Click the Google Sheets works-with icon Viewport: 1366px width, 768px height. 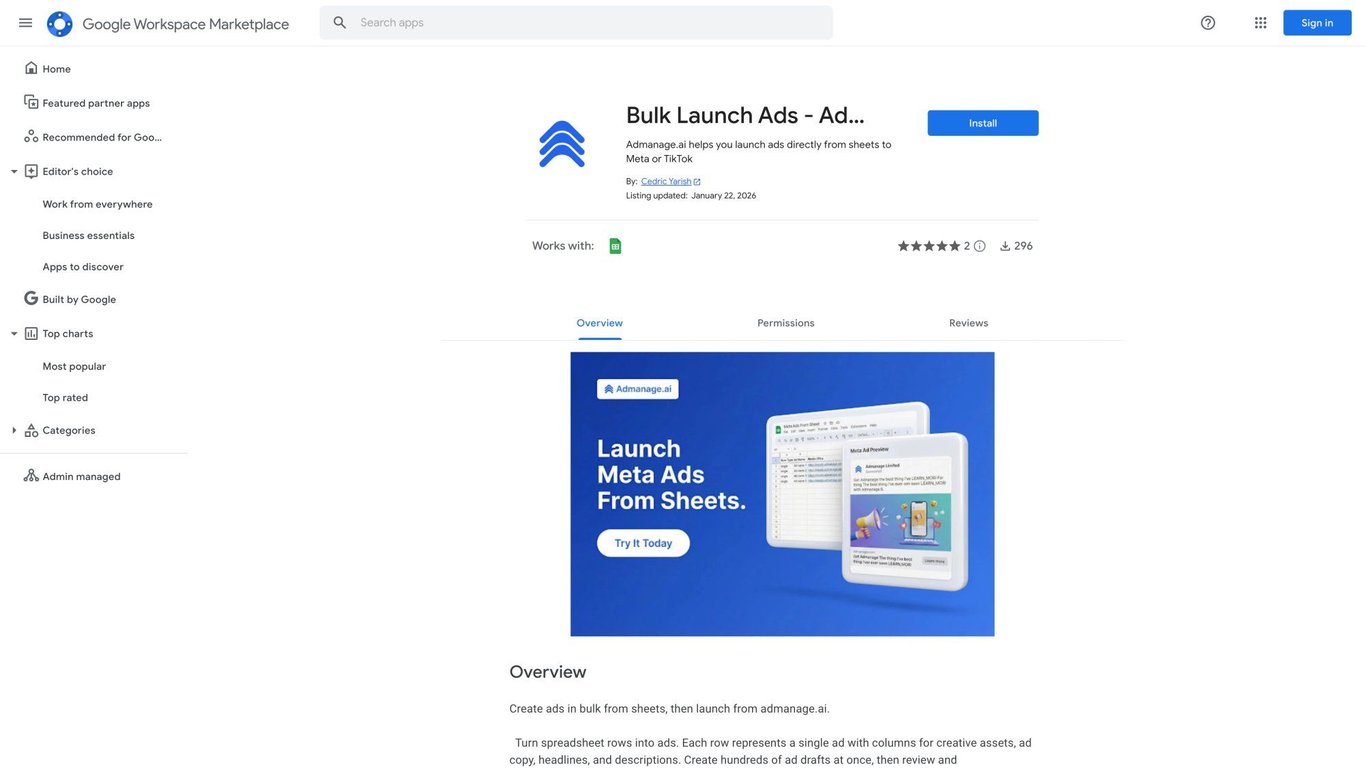coord(615,246)
